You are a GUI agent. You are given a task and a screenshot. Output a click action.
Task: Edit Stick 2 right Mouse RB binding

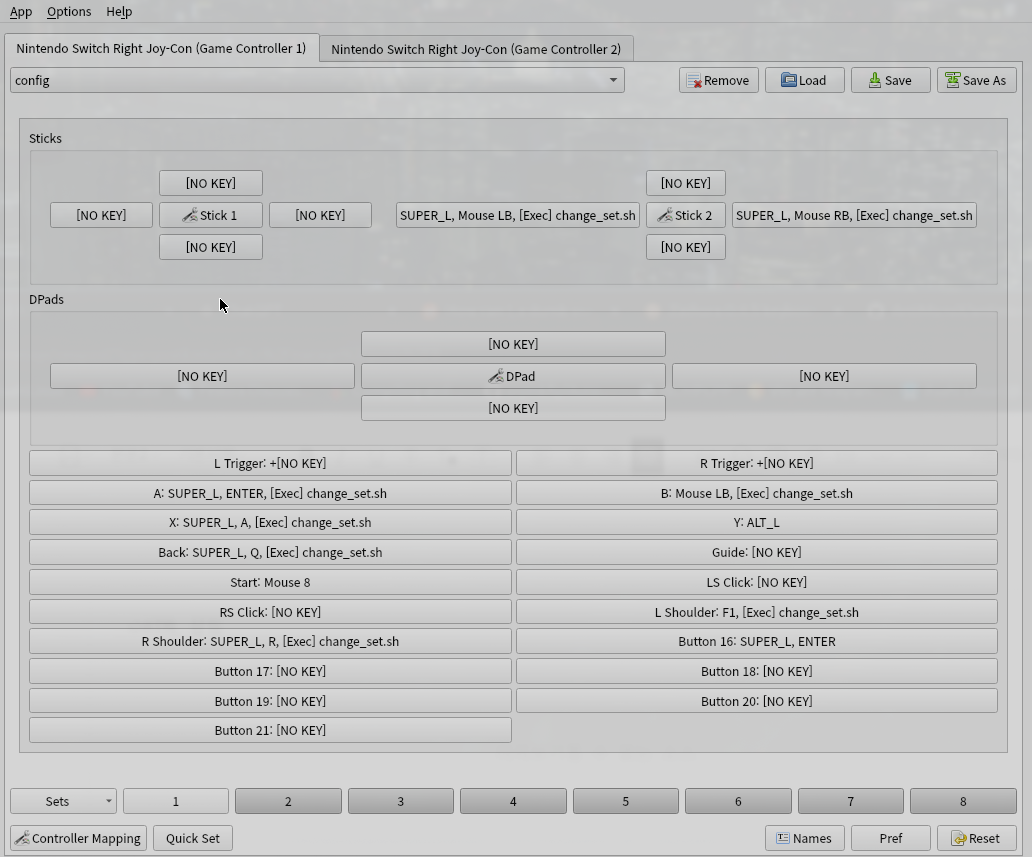[854, 215]
